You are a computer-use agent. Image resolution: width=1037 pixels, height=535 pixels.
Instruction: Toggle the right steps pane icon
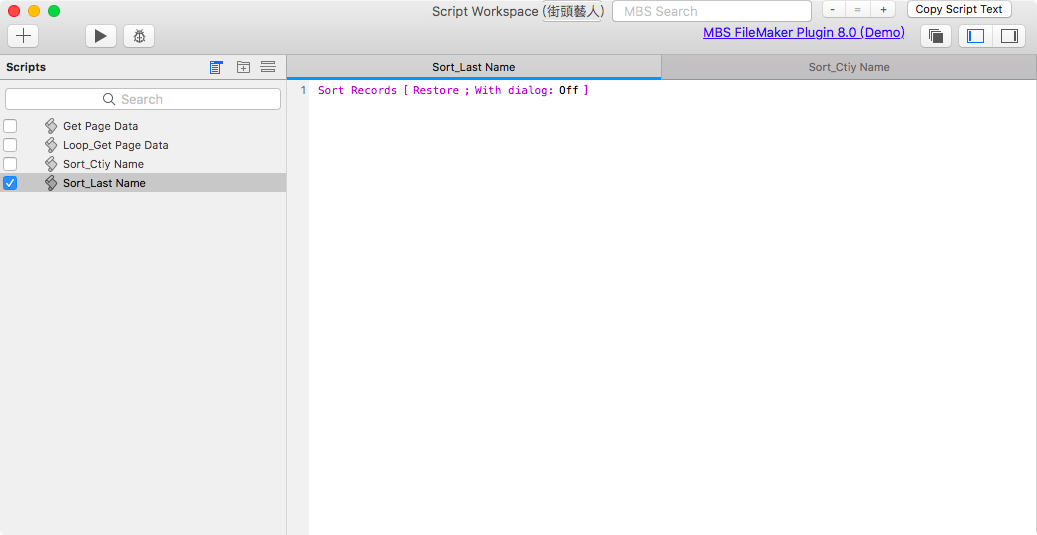(1009, 36)
